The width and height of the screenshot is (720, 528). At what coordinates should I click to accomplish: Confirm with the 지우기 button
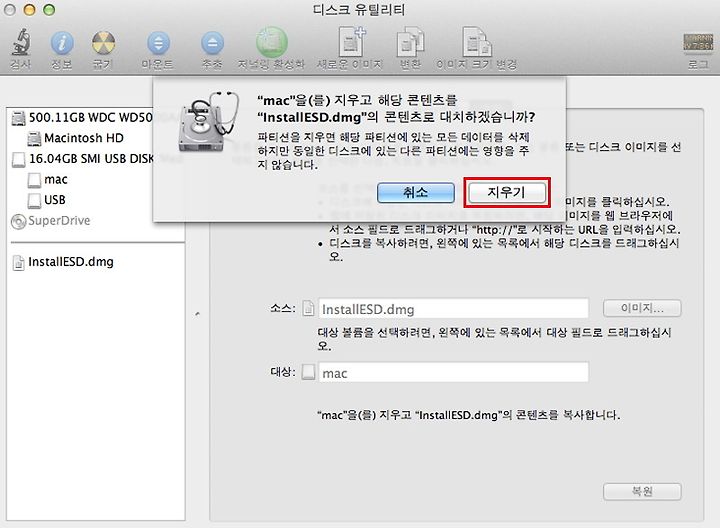(x=506, y=192)
